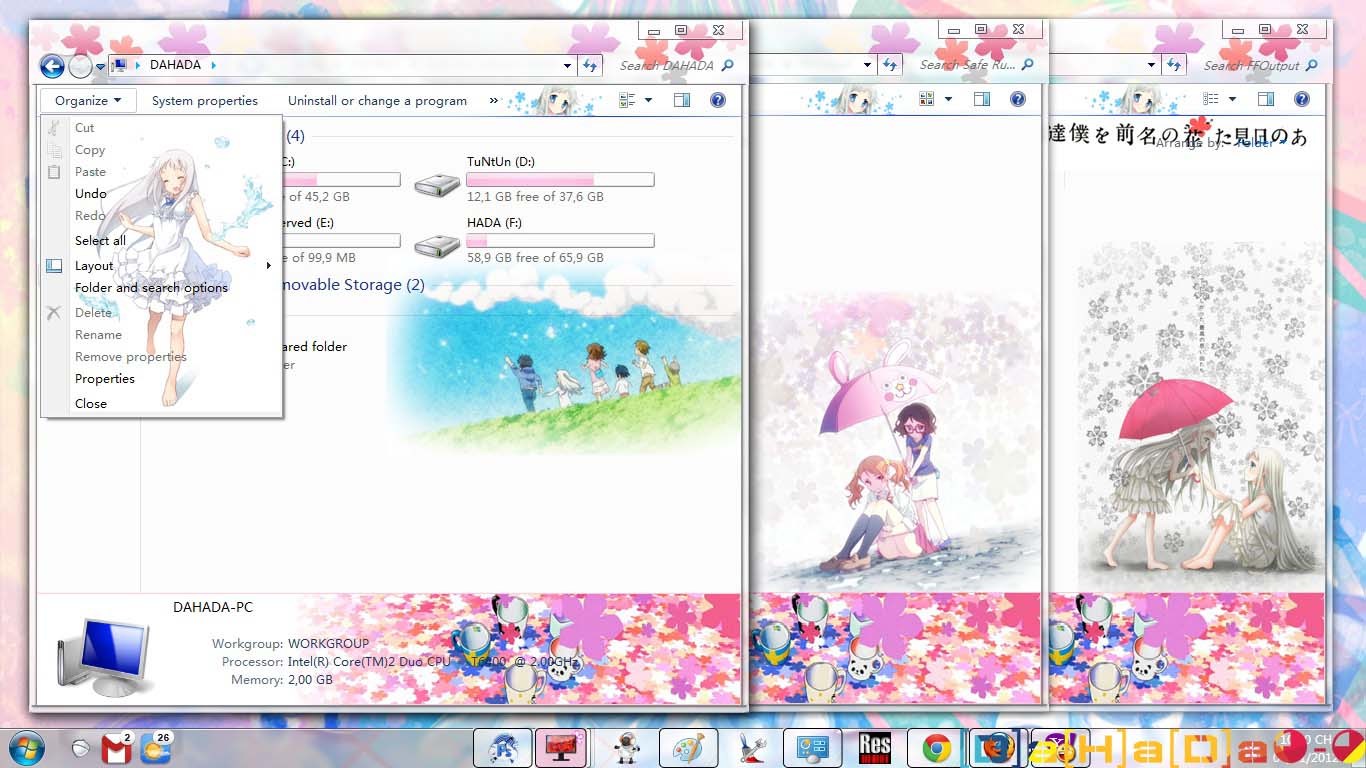Click the DAHADA-PC computer icon in details pane
This screenshot has width=1366, height=768.
(104, 655)
